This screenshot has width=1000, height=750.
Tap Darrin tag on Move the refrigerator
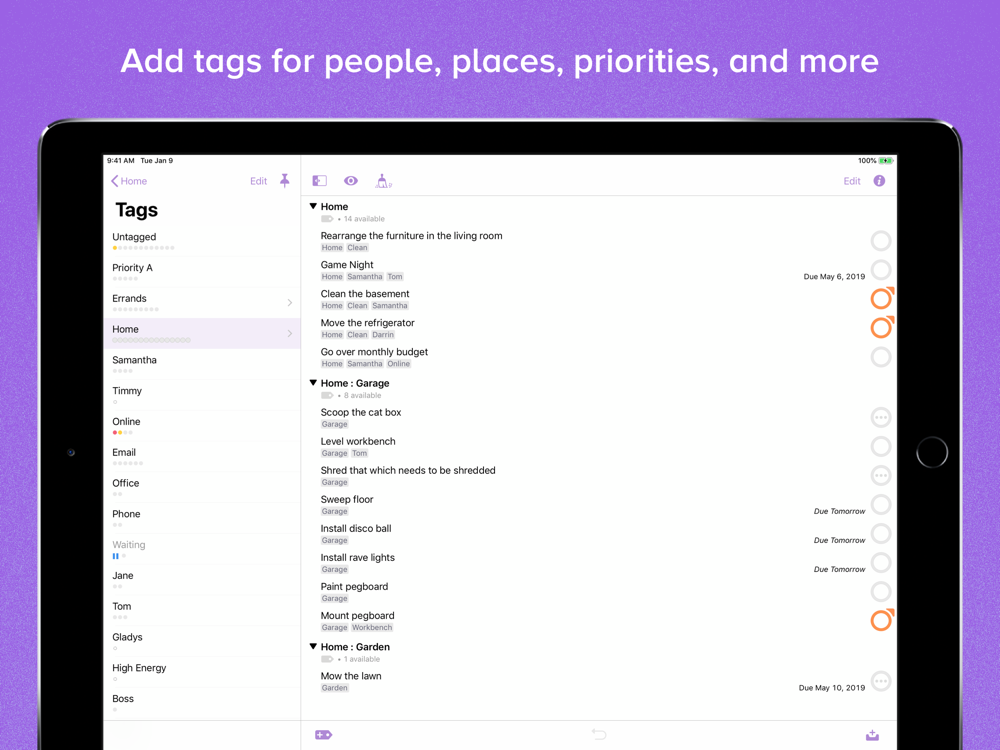(x=383, y=335)
